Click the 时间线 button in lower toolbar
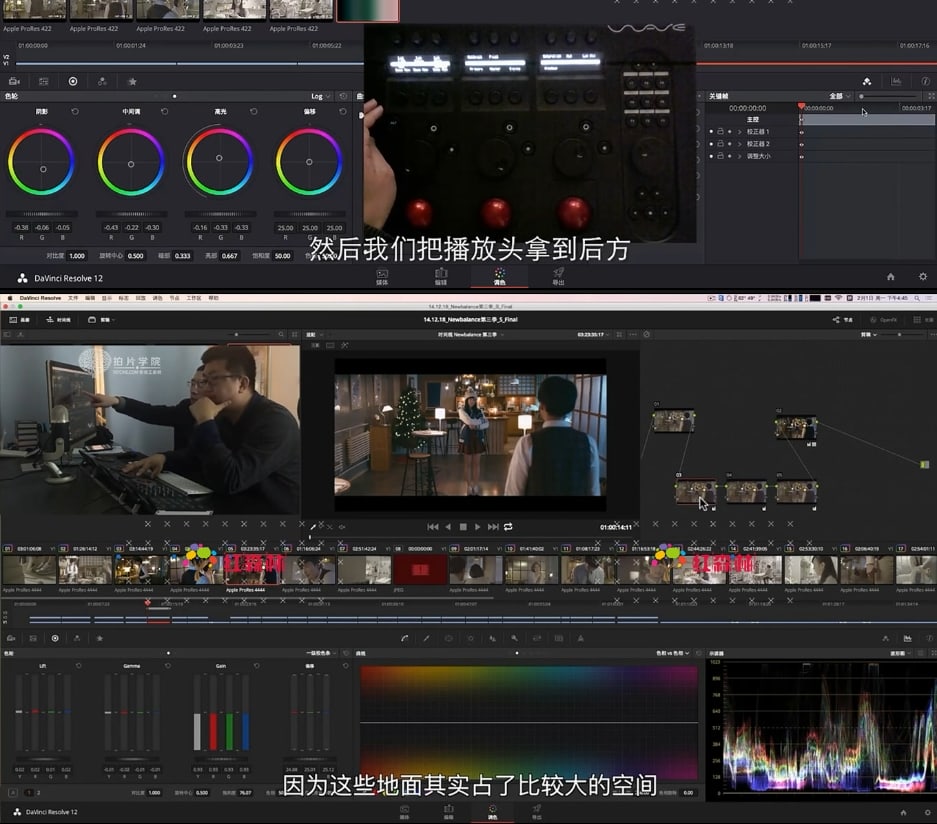The image size is (937, 824). (58, 320)
